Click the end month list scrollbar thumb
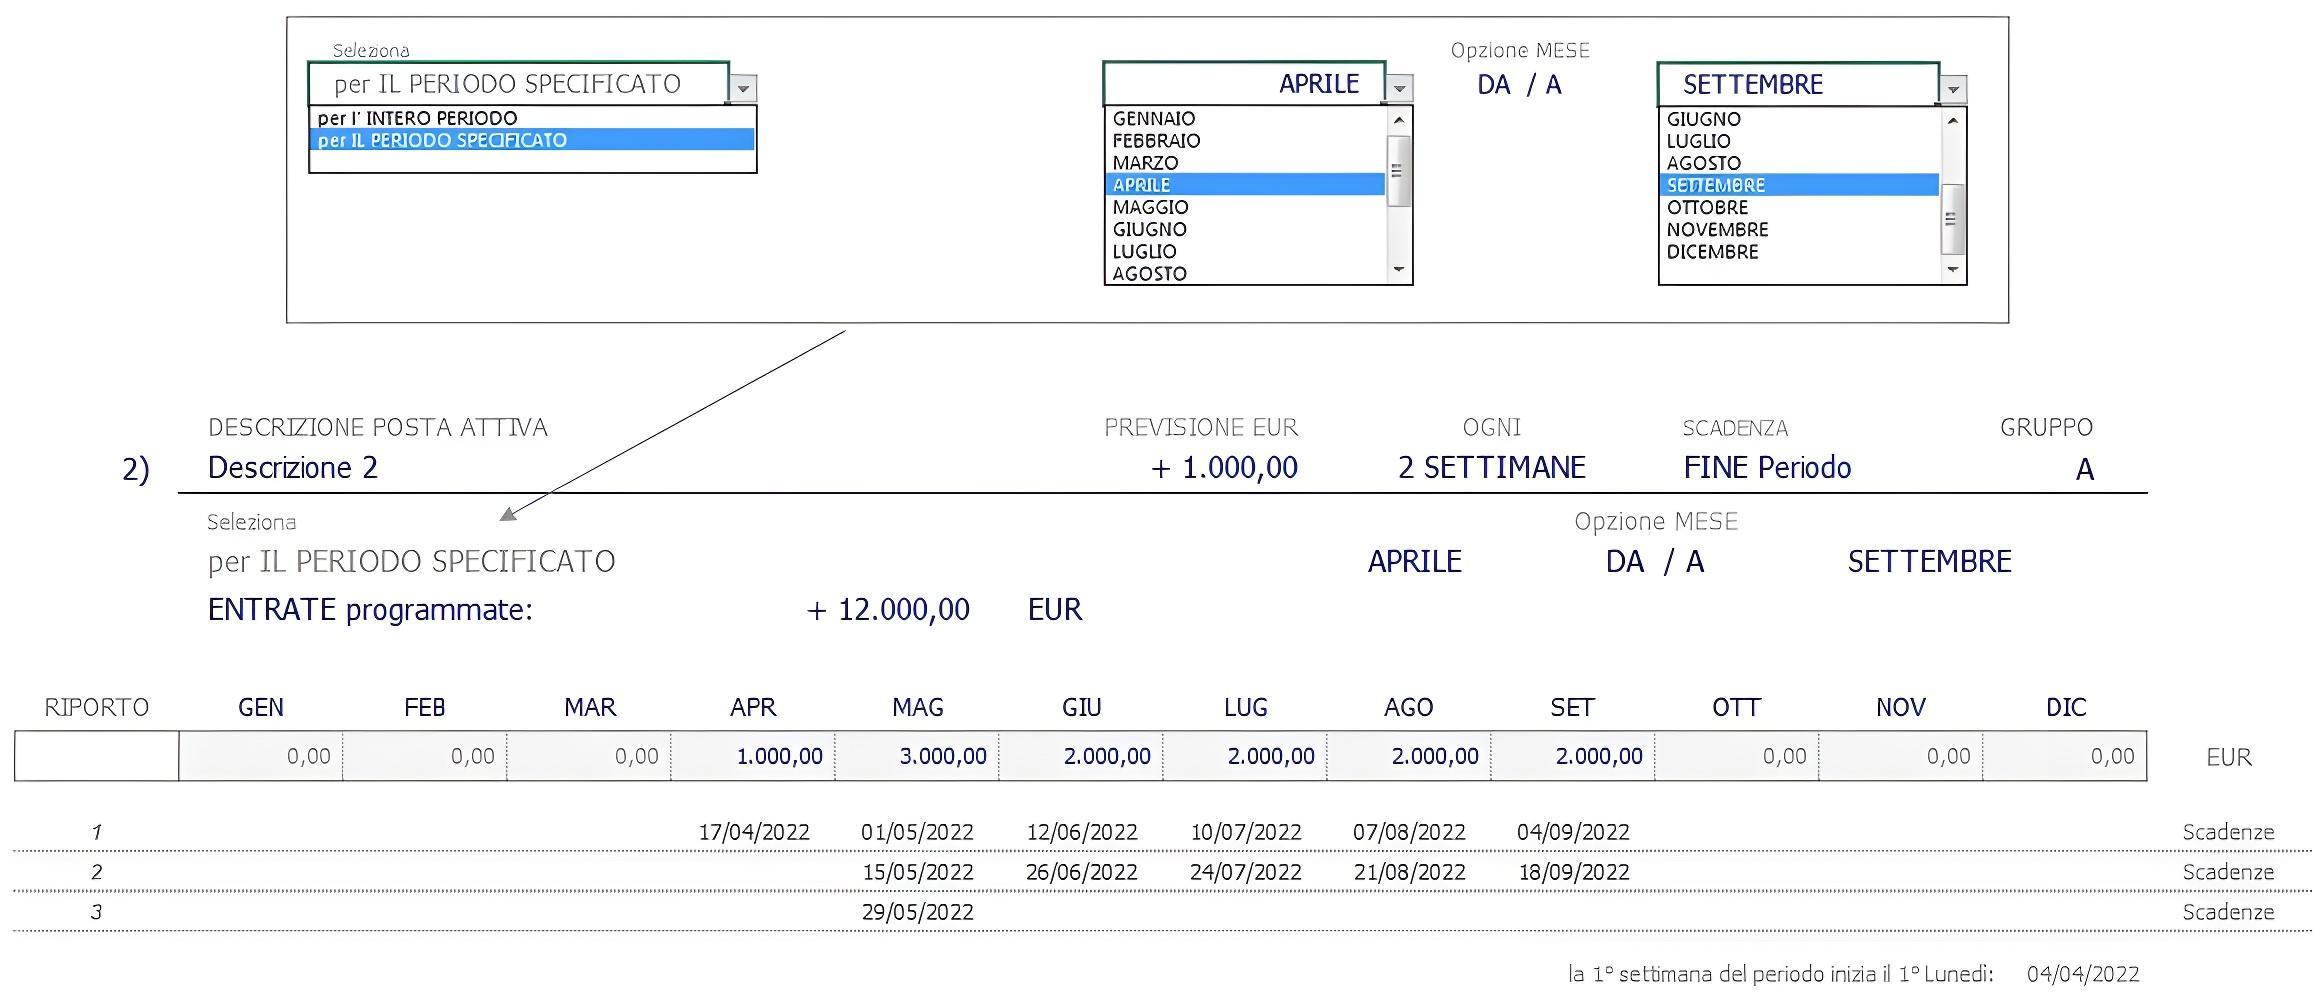 point(1953,219)
